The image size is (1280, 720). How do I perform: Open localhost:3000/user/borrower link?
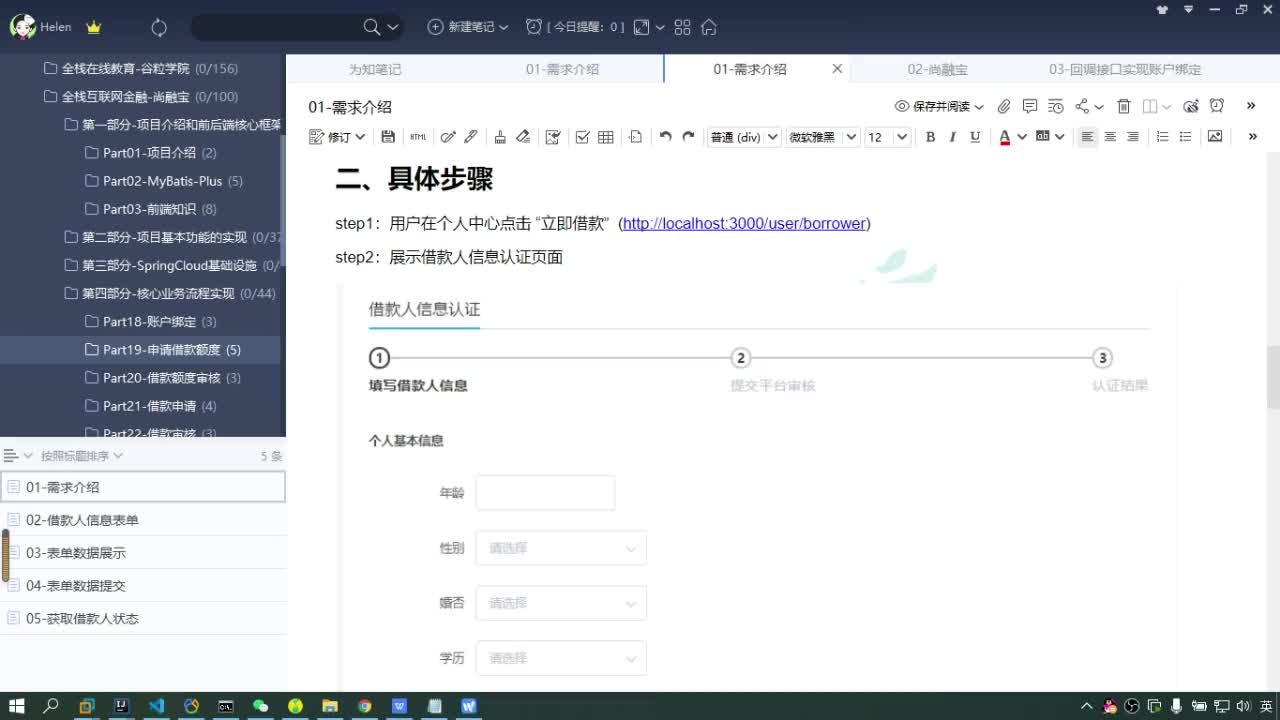744,224
